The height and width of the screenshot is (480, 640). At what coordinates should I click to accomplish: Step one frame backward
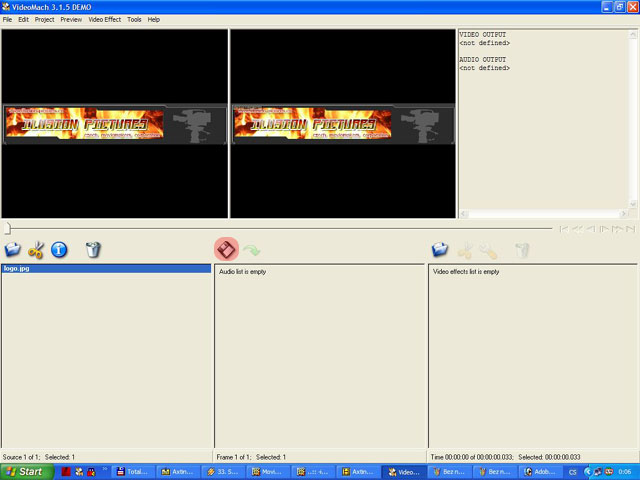pyautogui.click(x=591, y=229)
